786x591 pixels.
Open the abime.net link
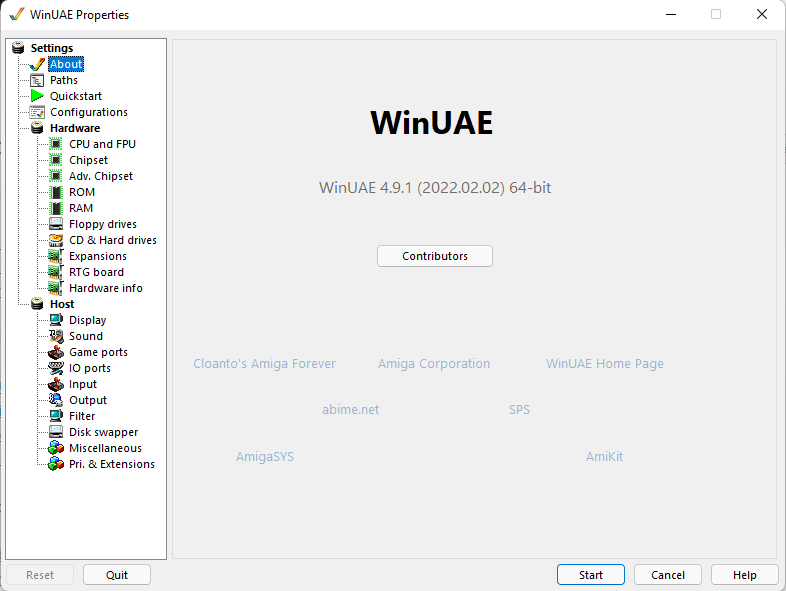350,410
